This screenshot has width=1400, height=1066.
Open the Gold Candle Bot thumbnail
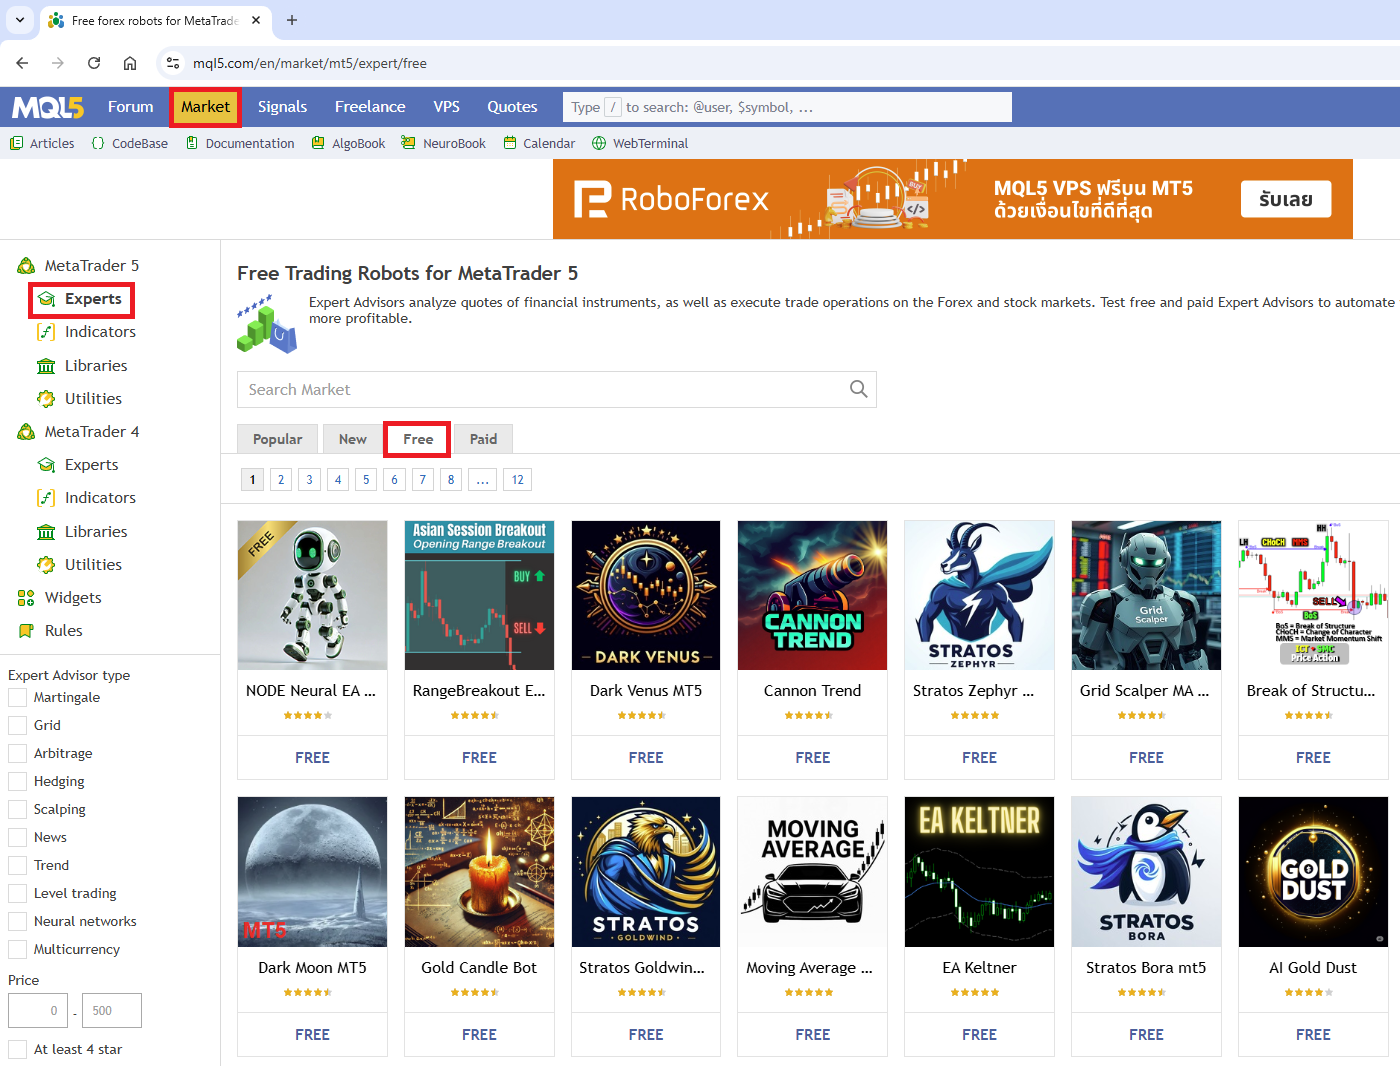[479, 872]
